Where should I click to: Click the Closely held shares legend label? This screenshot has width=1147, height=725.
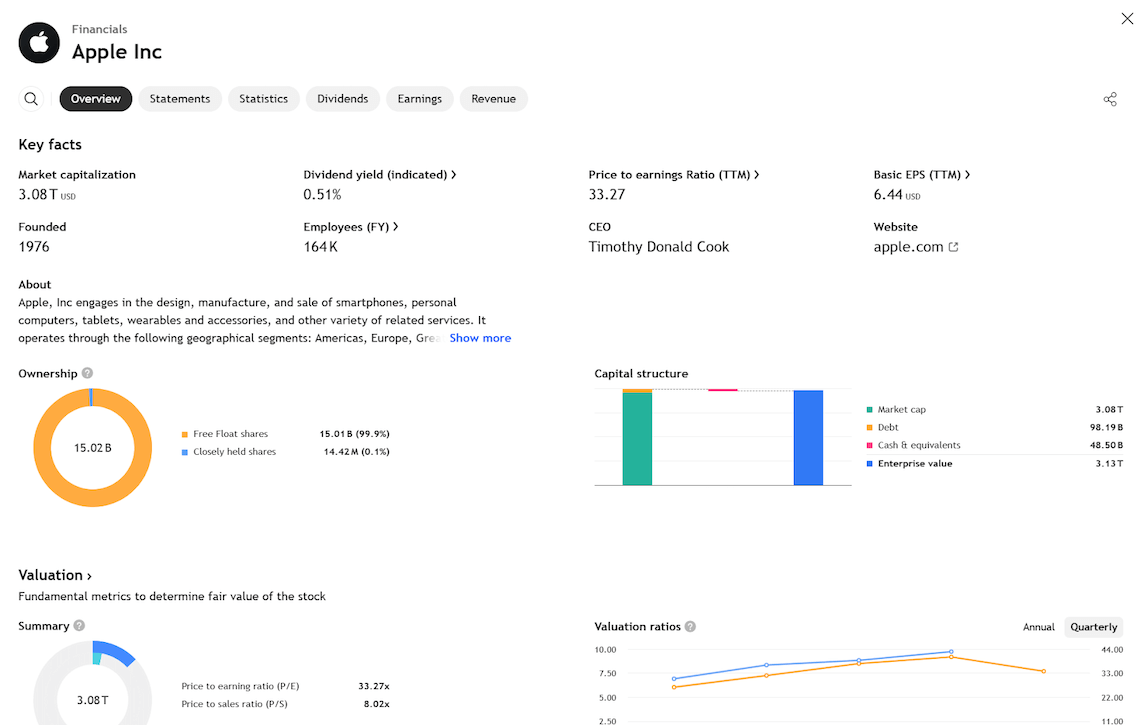pyautogui.click(x=235, y=451)
